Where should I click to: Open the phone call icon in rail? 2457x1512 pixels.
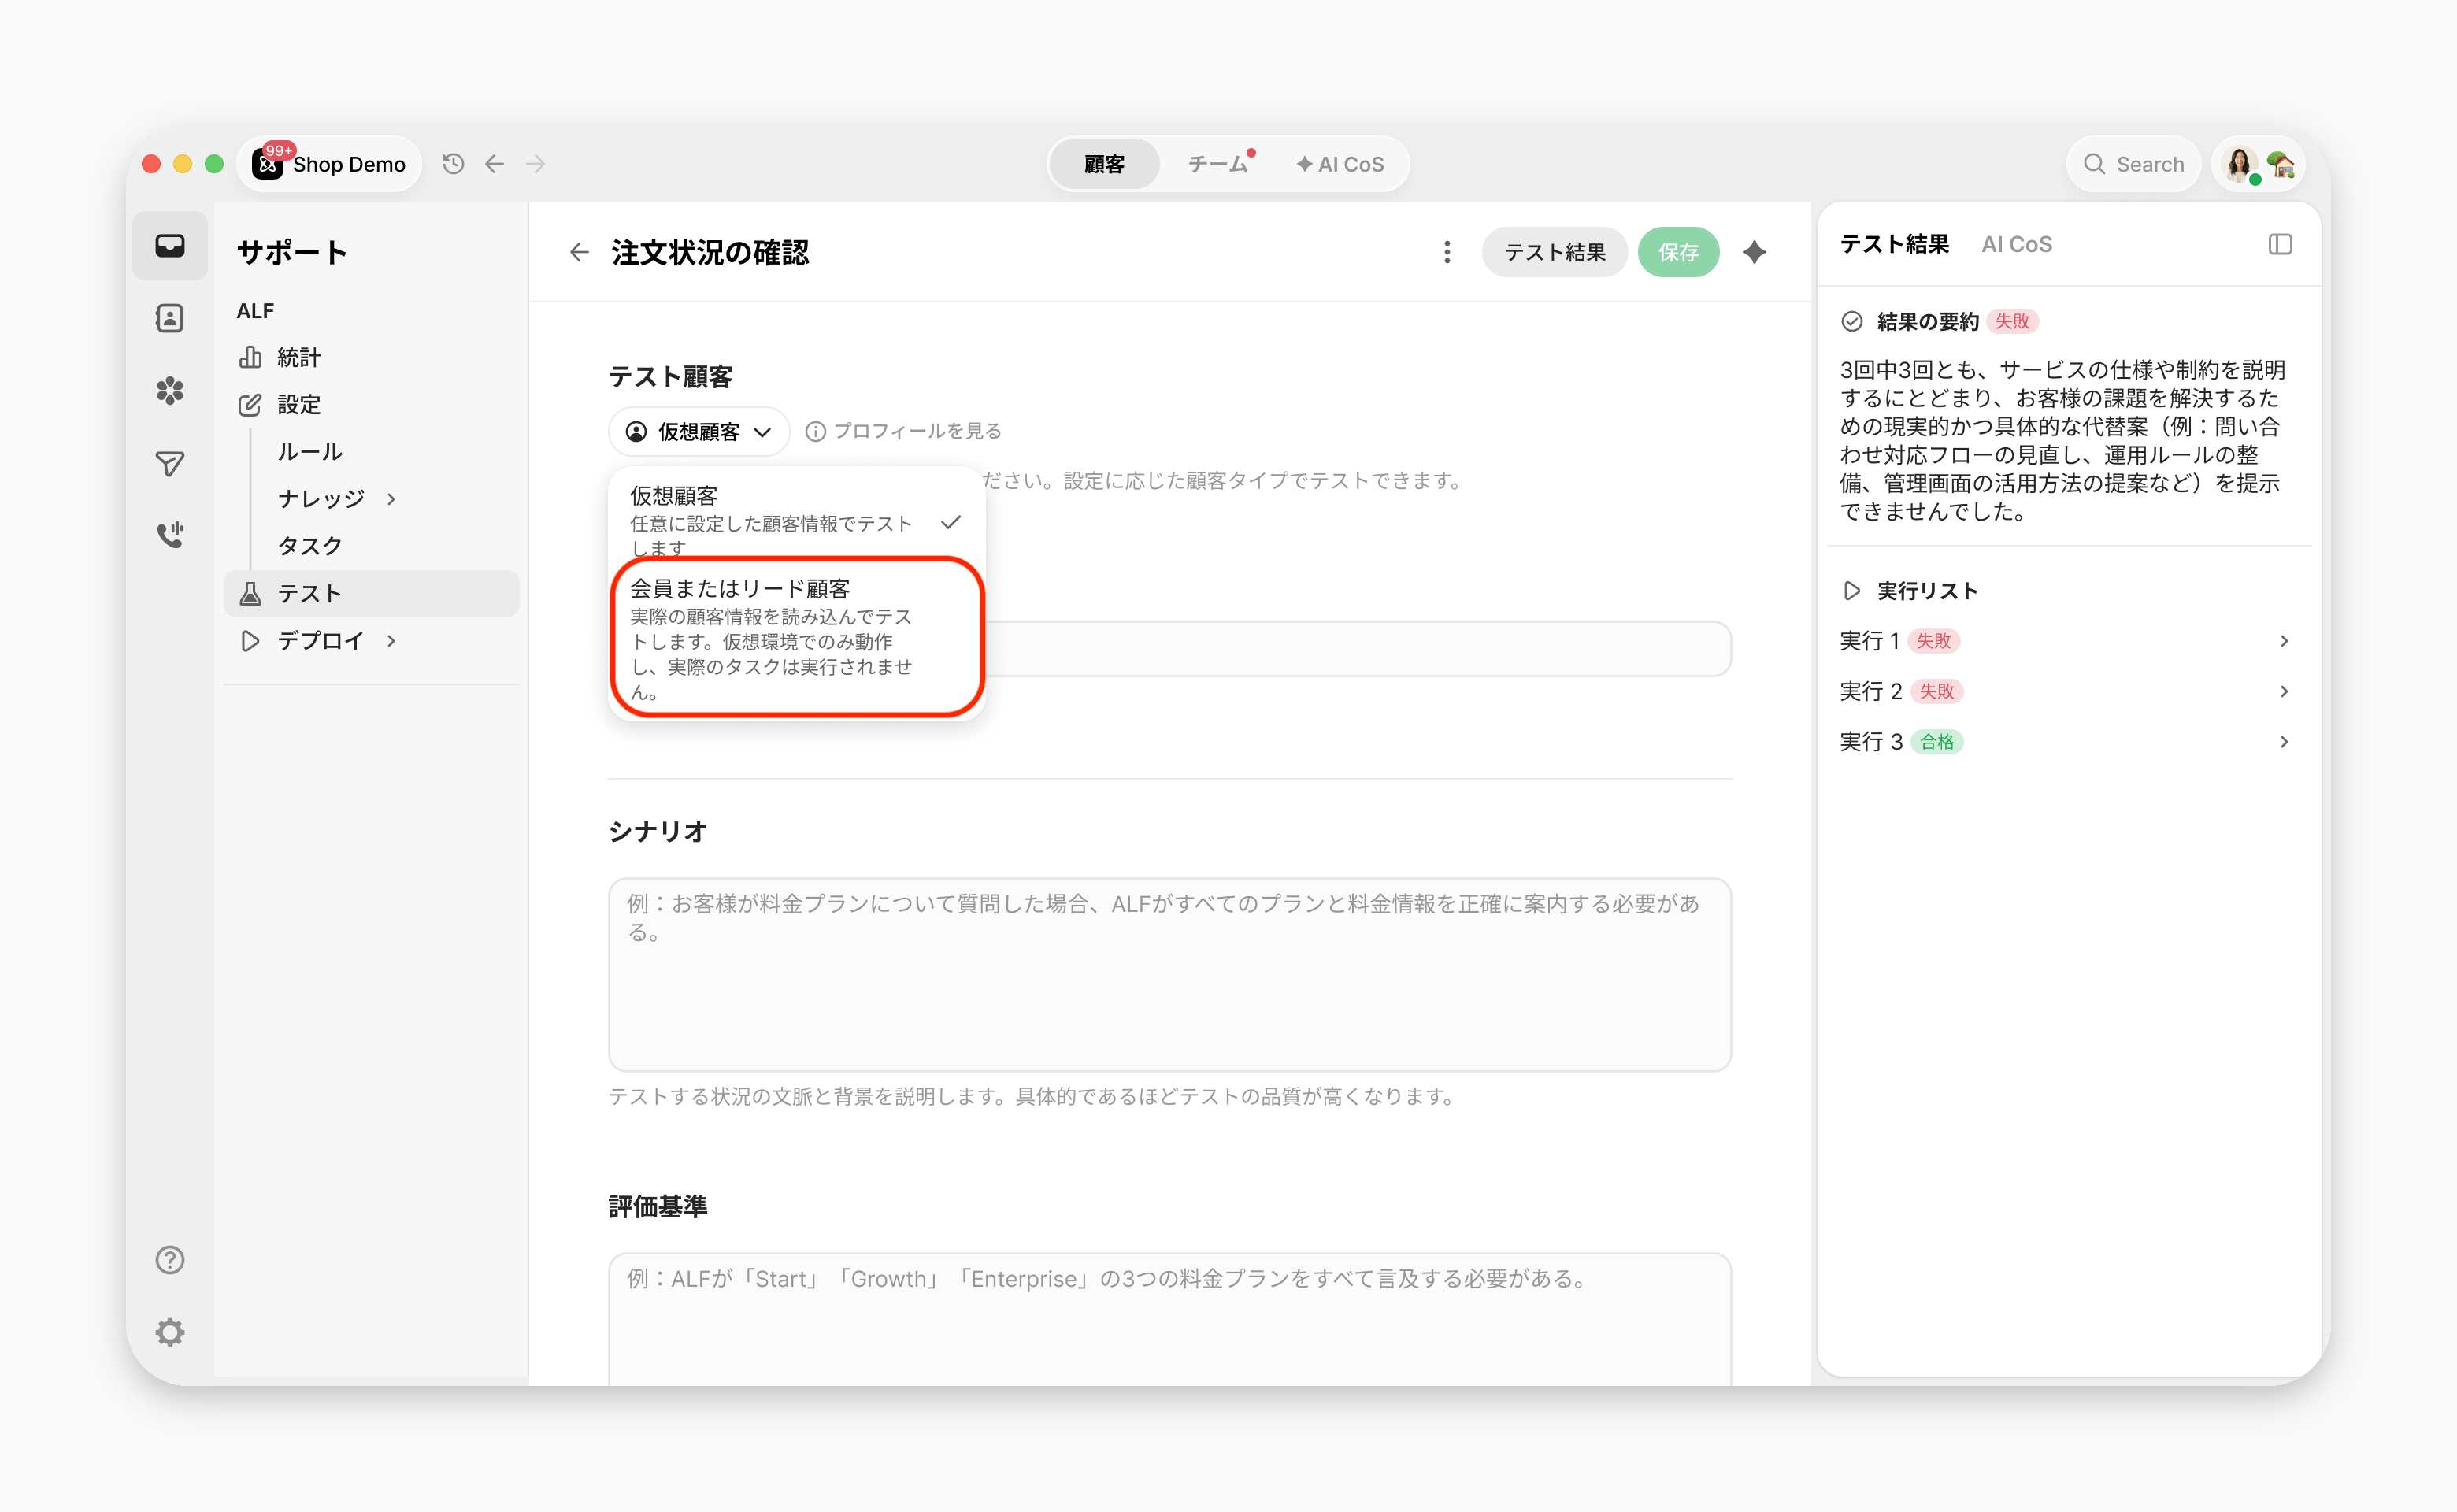click(170, 535)
